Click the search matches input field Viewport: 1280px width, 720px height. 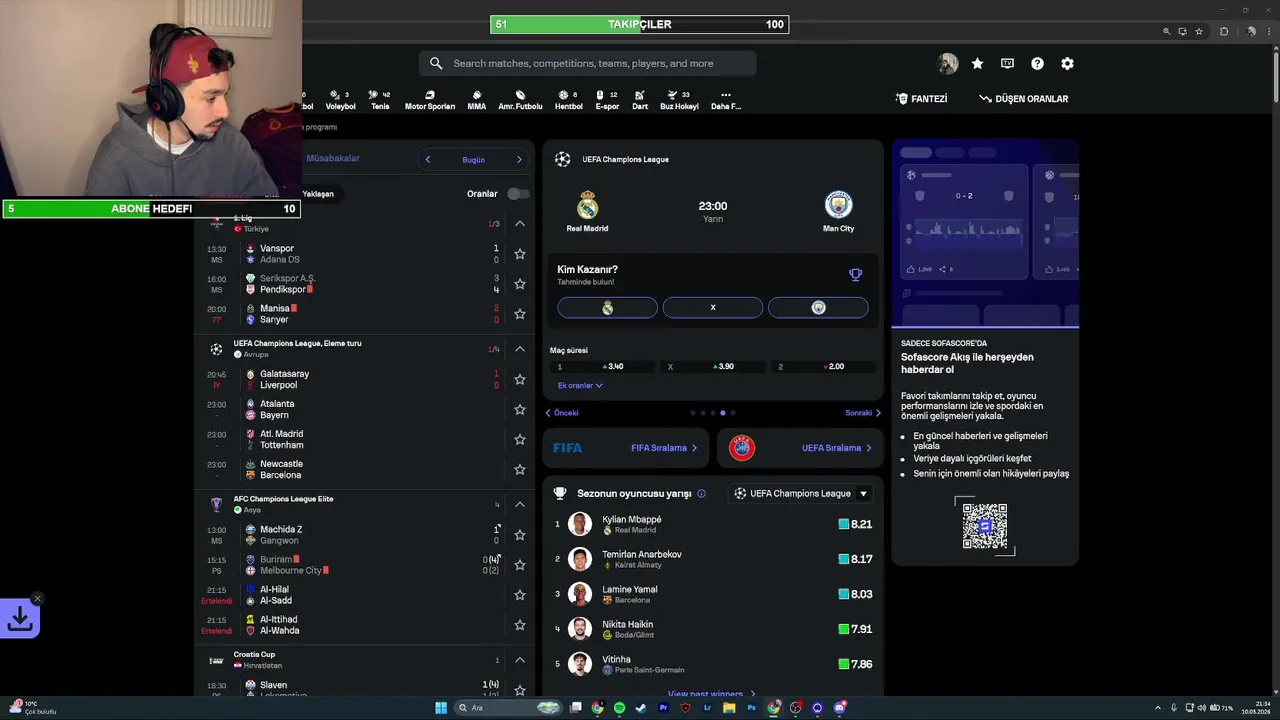click(588, 63)
